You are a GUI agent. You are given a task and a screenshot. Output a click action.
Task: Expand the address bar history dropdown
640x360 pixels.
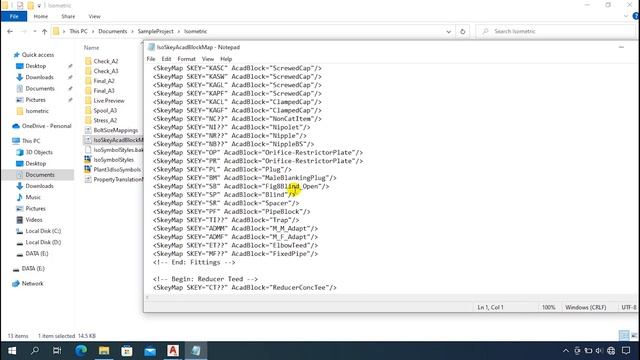[x=449, y=31]
